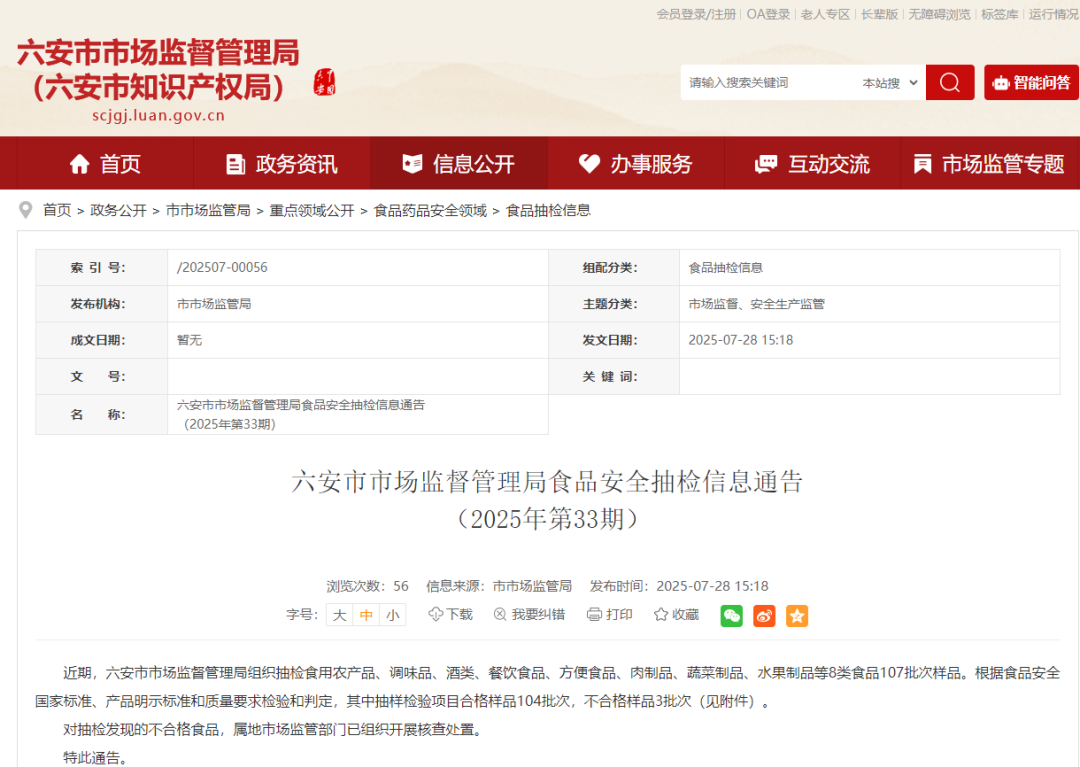Set font size to 中

(366, 615)
